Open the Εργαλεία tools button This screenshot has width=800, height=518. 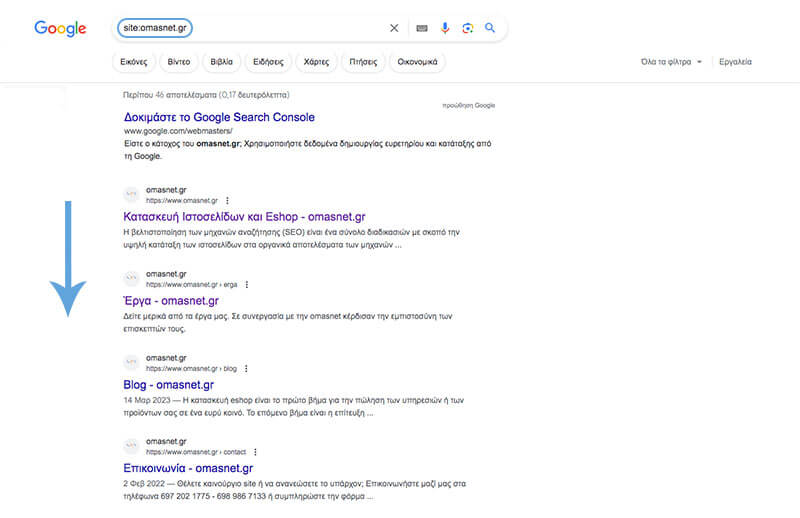(735, 62)
